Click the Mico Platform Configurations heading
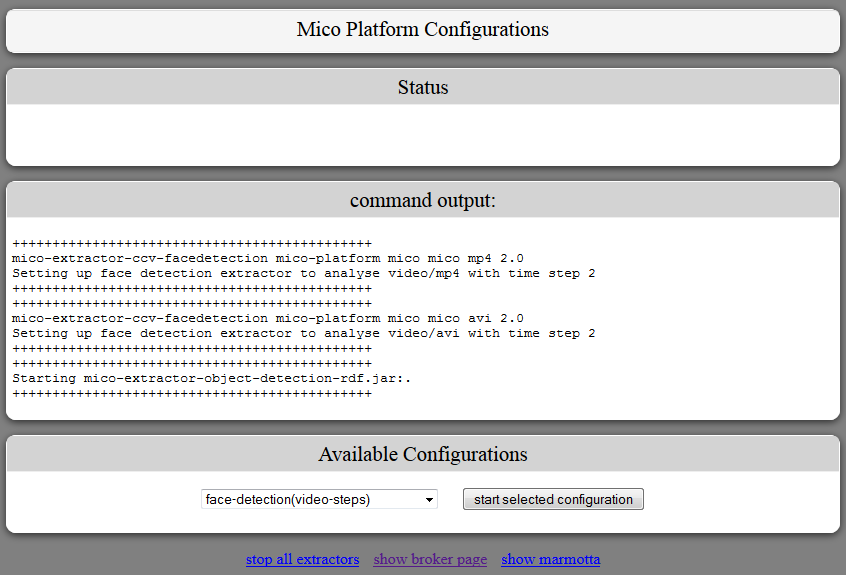This screenshot has width=846, height=575. [422, 30]
